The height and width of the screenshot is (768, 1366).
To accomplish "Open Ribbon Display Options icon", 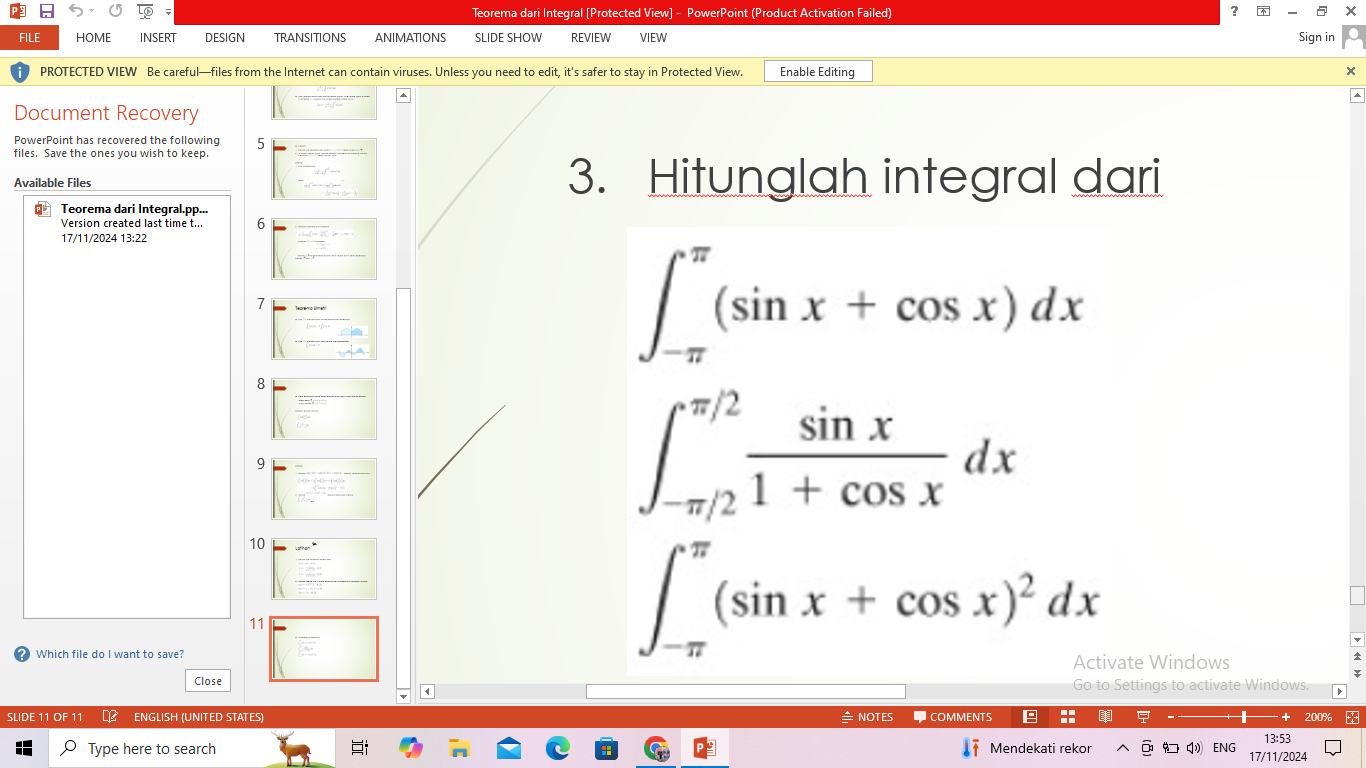I will (x=1264, y=11).
